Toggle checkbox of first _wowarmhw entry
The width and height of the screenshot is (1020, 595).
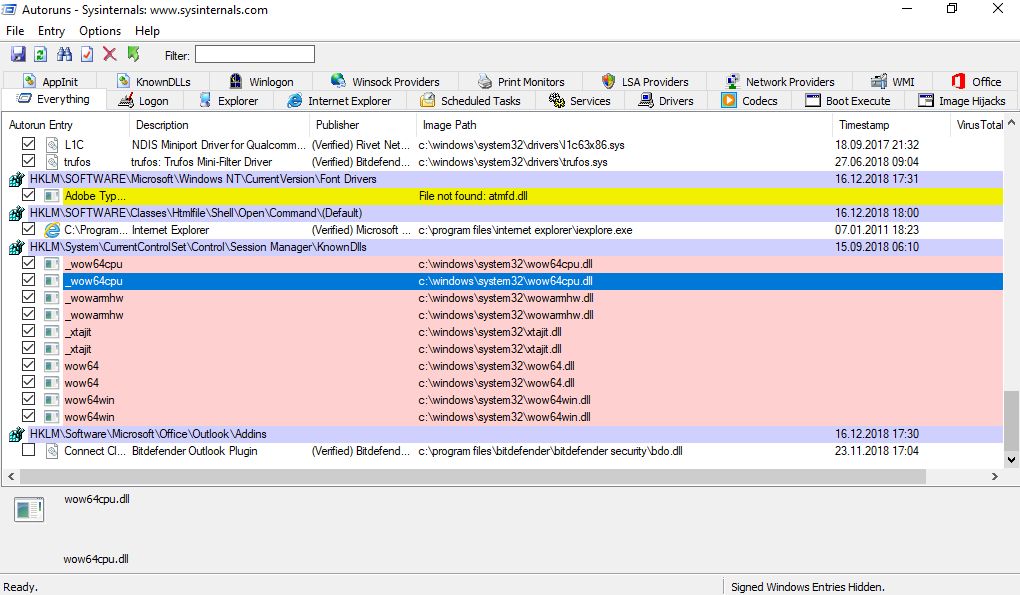(x=29, y=297)
